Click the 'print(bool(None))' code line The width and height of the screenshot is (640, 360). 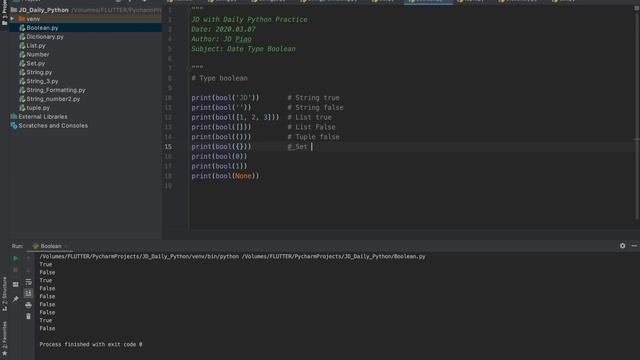coord(225,176)
